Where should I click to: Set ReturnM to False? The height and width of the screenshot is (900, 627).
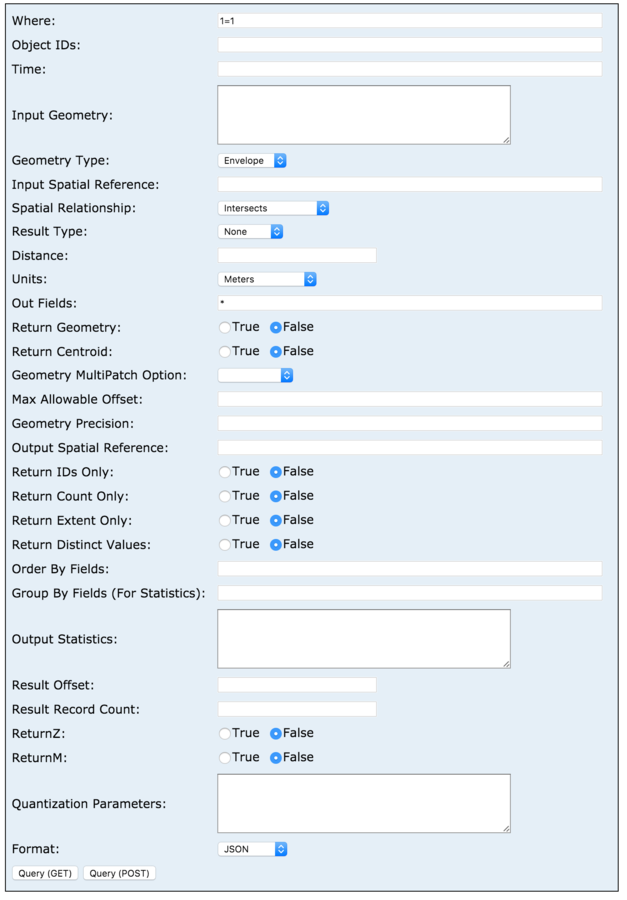point(276,758)
